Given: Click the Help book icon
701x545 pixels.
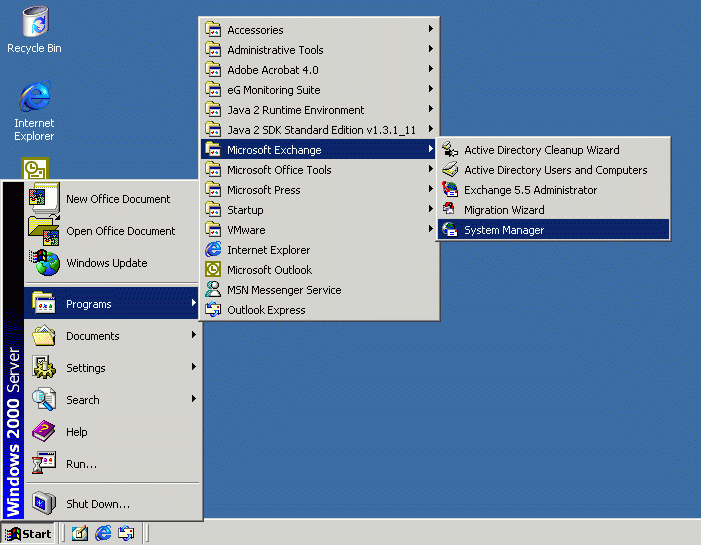Looking at the screenshot, I should tap(44, 431).
